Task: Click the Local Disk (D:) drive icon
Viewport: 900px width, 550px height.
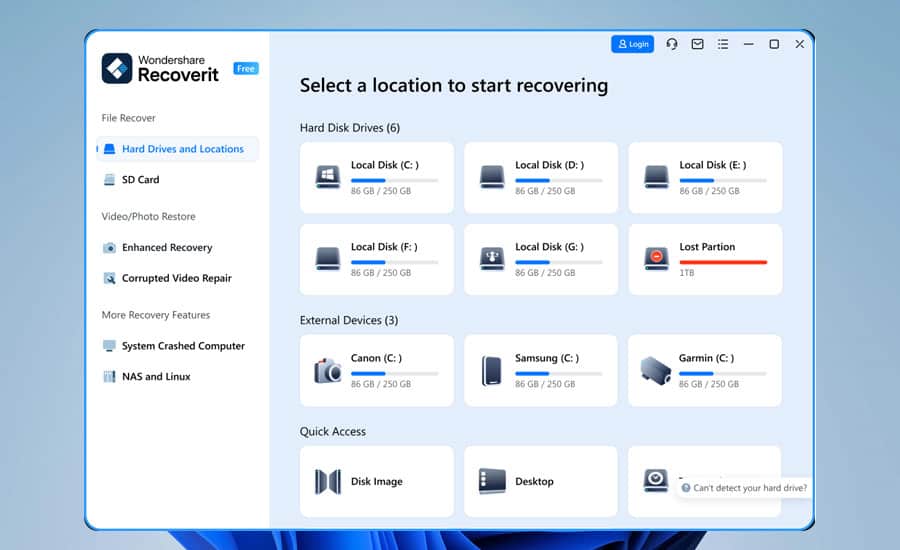Action: (x=492, y=177)
